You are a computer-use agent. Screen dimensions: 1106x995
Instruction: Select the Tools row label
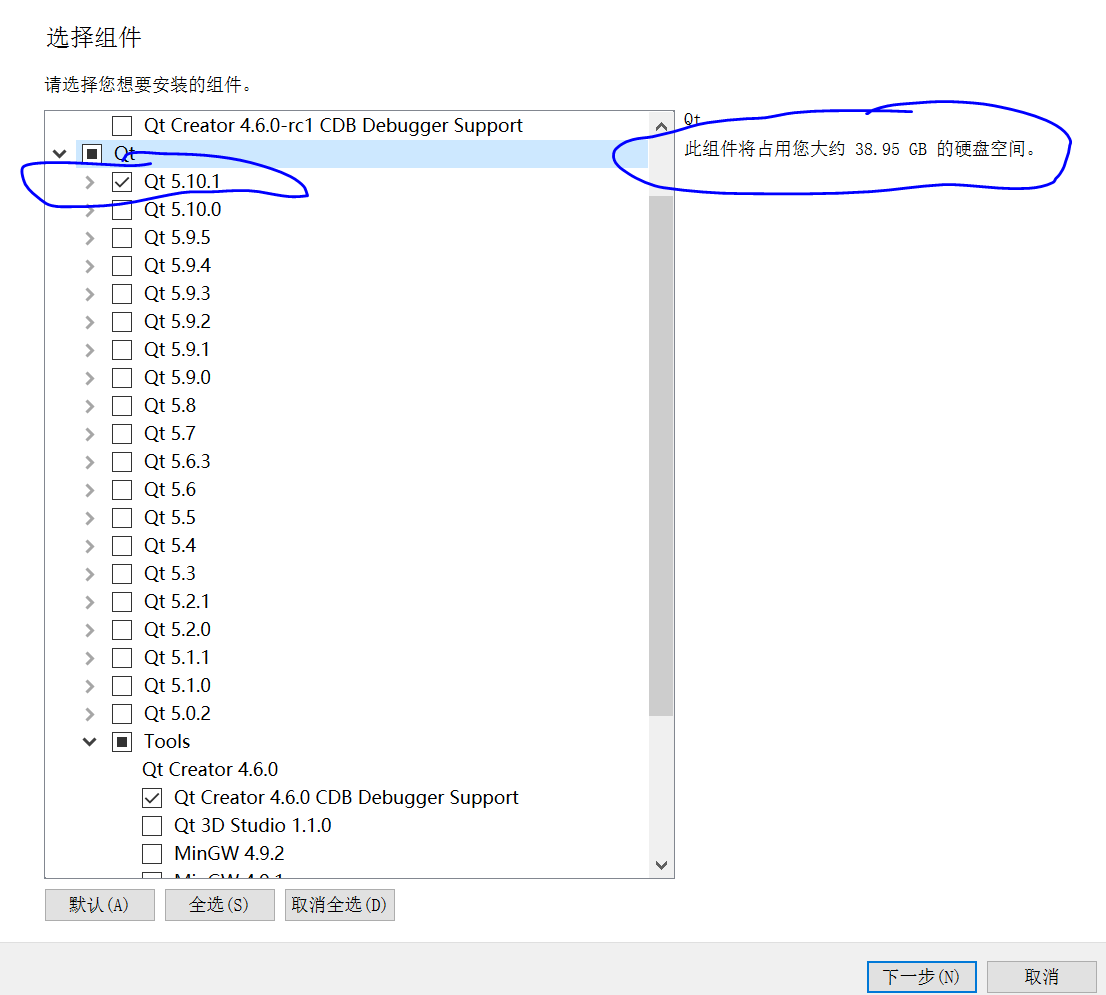coord(167,742)
